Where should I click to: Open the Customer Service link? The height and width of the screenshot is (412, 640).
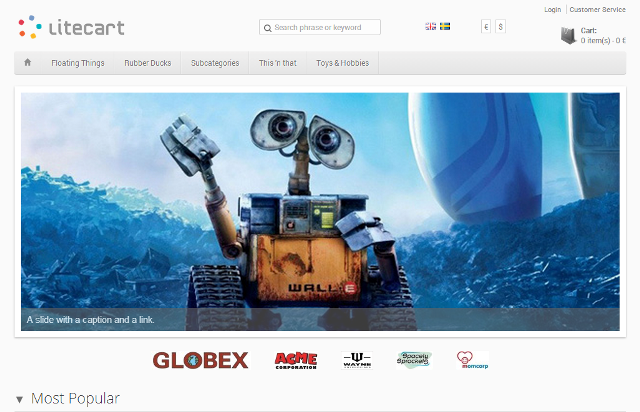[598, 9]
